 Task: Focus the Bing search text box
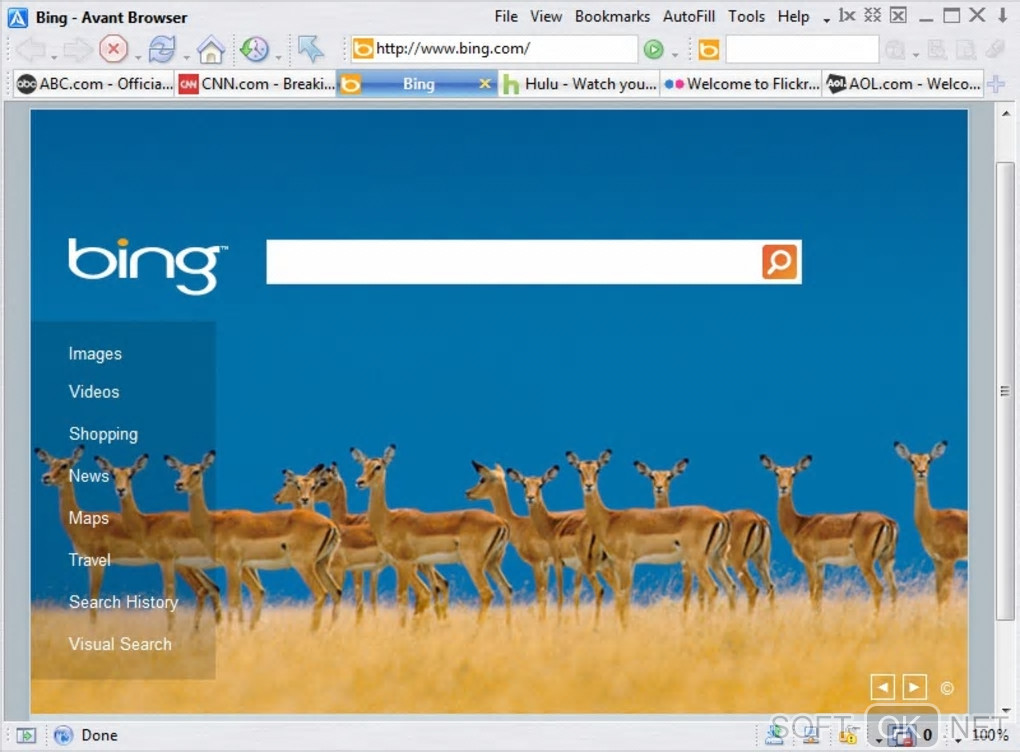click(514, 262)
